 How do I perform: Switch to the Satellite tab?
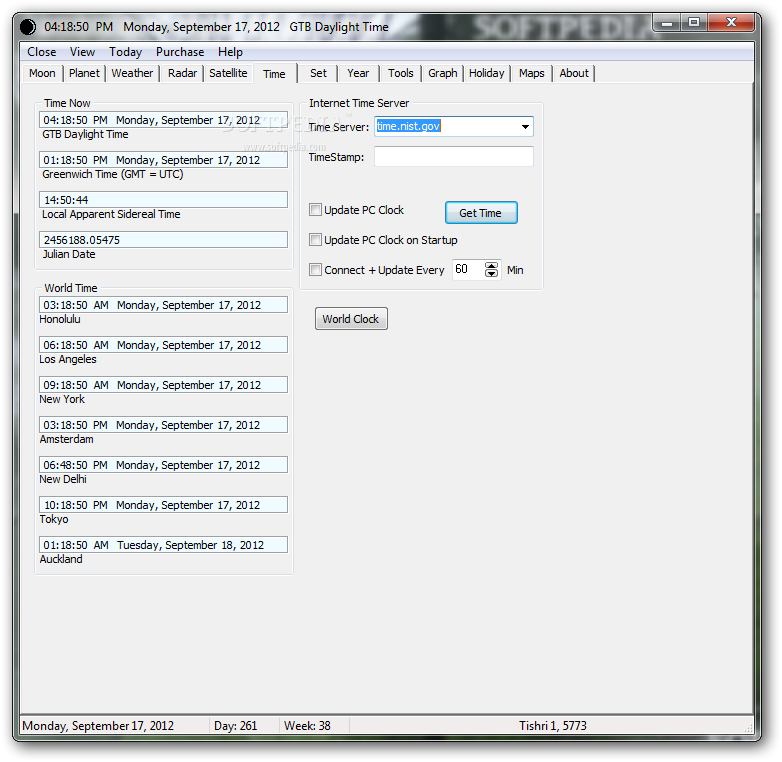(x=228, y=73)
